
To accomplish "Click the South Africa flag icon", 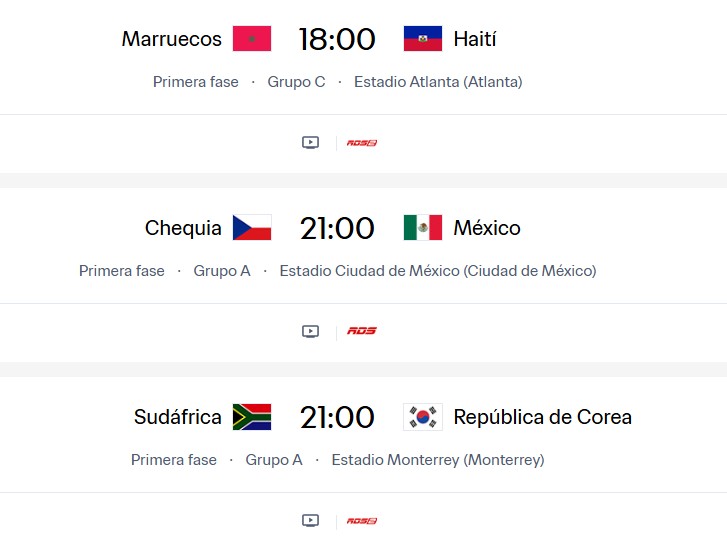I will coord(252,417).
